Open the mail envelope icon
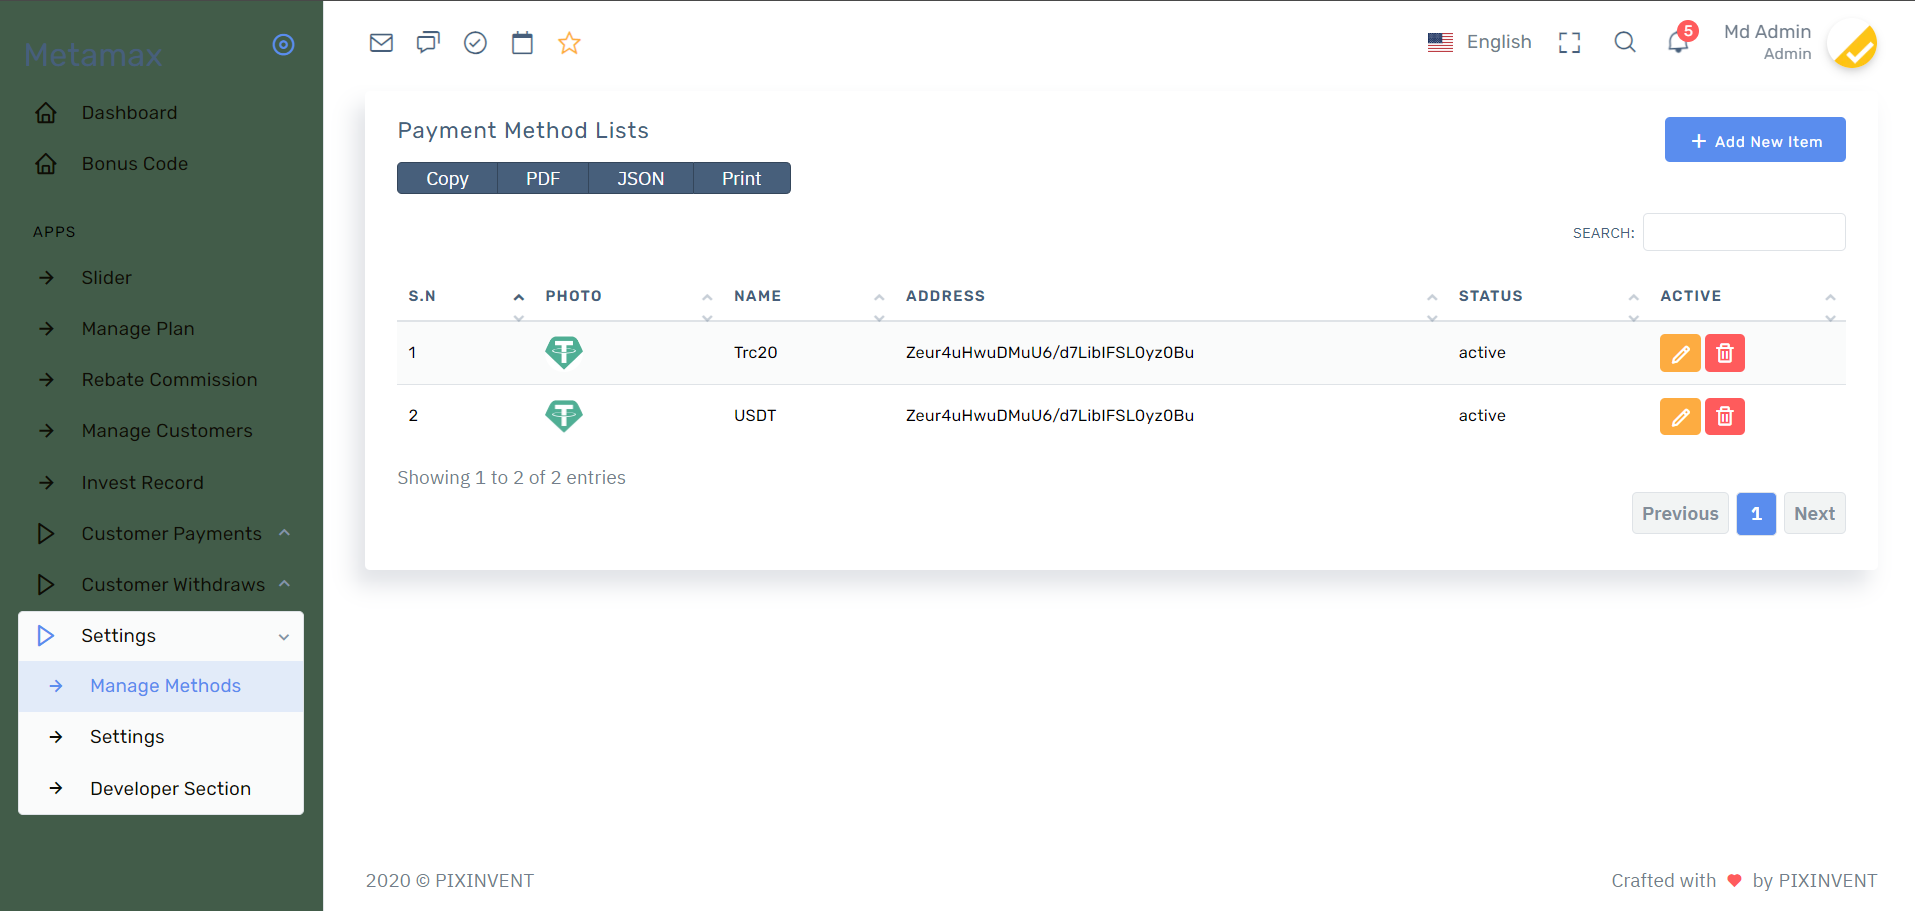 point(381,42)
